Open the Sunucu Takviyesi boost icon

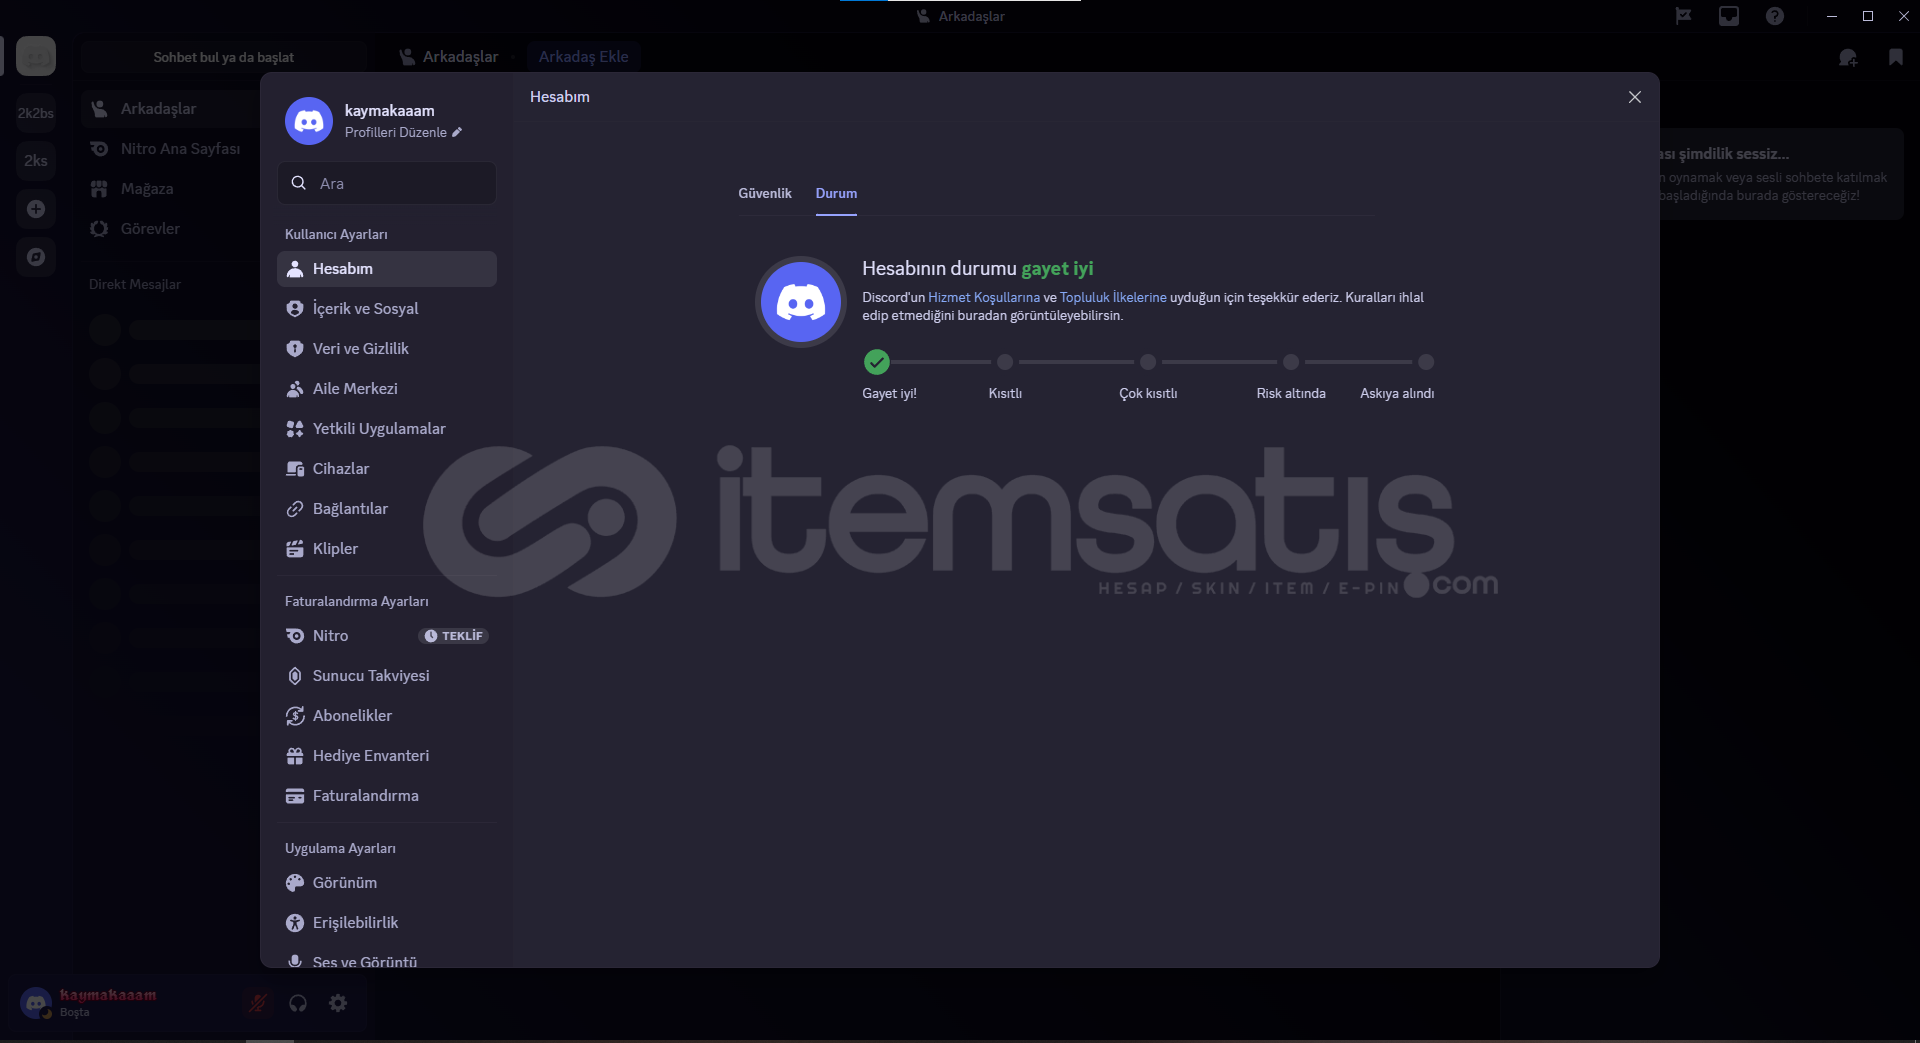click(295, 676)
